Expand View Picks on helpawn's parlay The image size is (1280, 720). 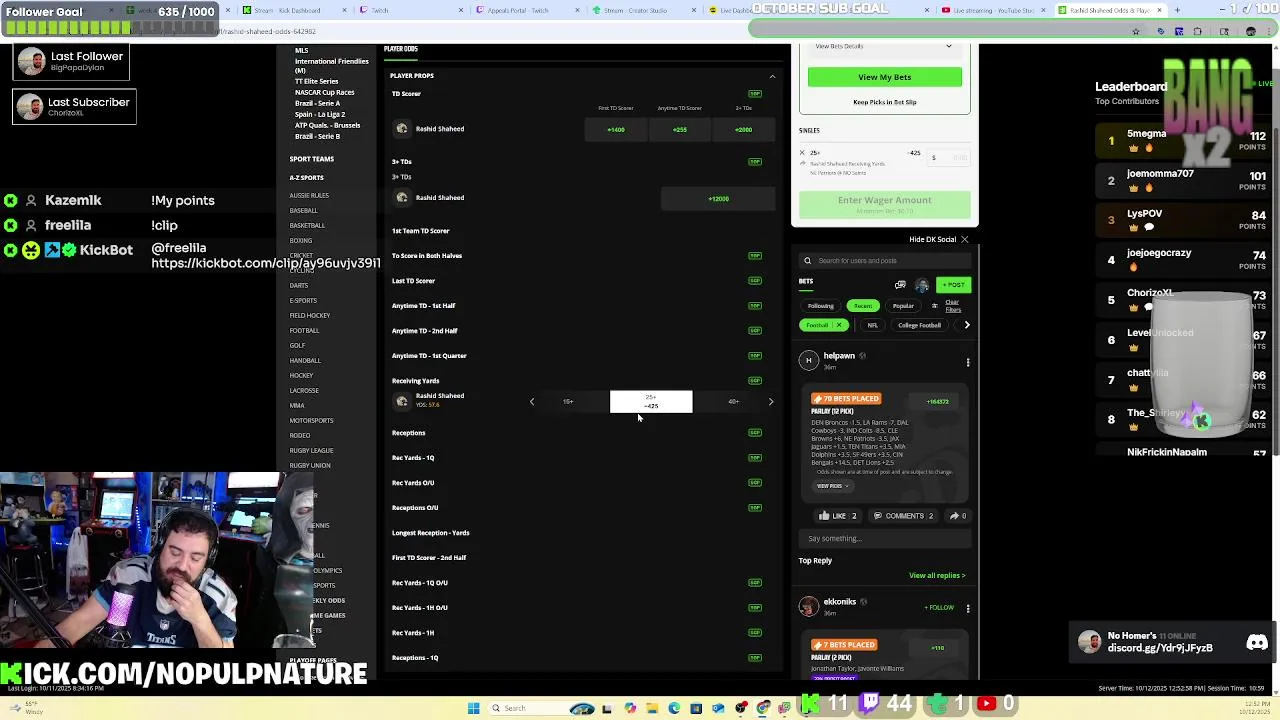click(x=832, y=486)
